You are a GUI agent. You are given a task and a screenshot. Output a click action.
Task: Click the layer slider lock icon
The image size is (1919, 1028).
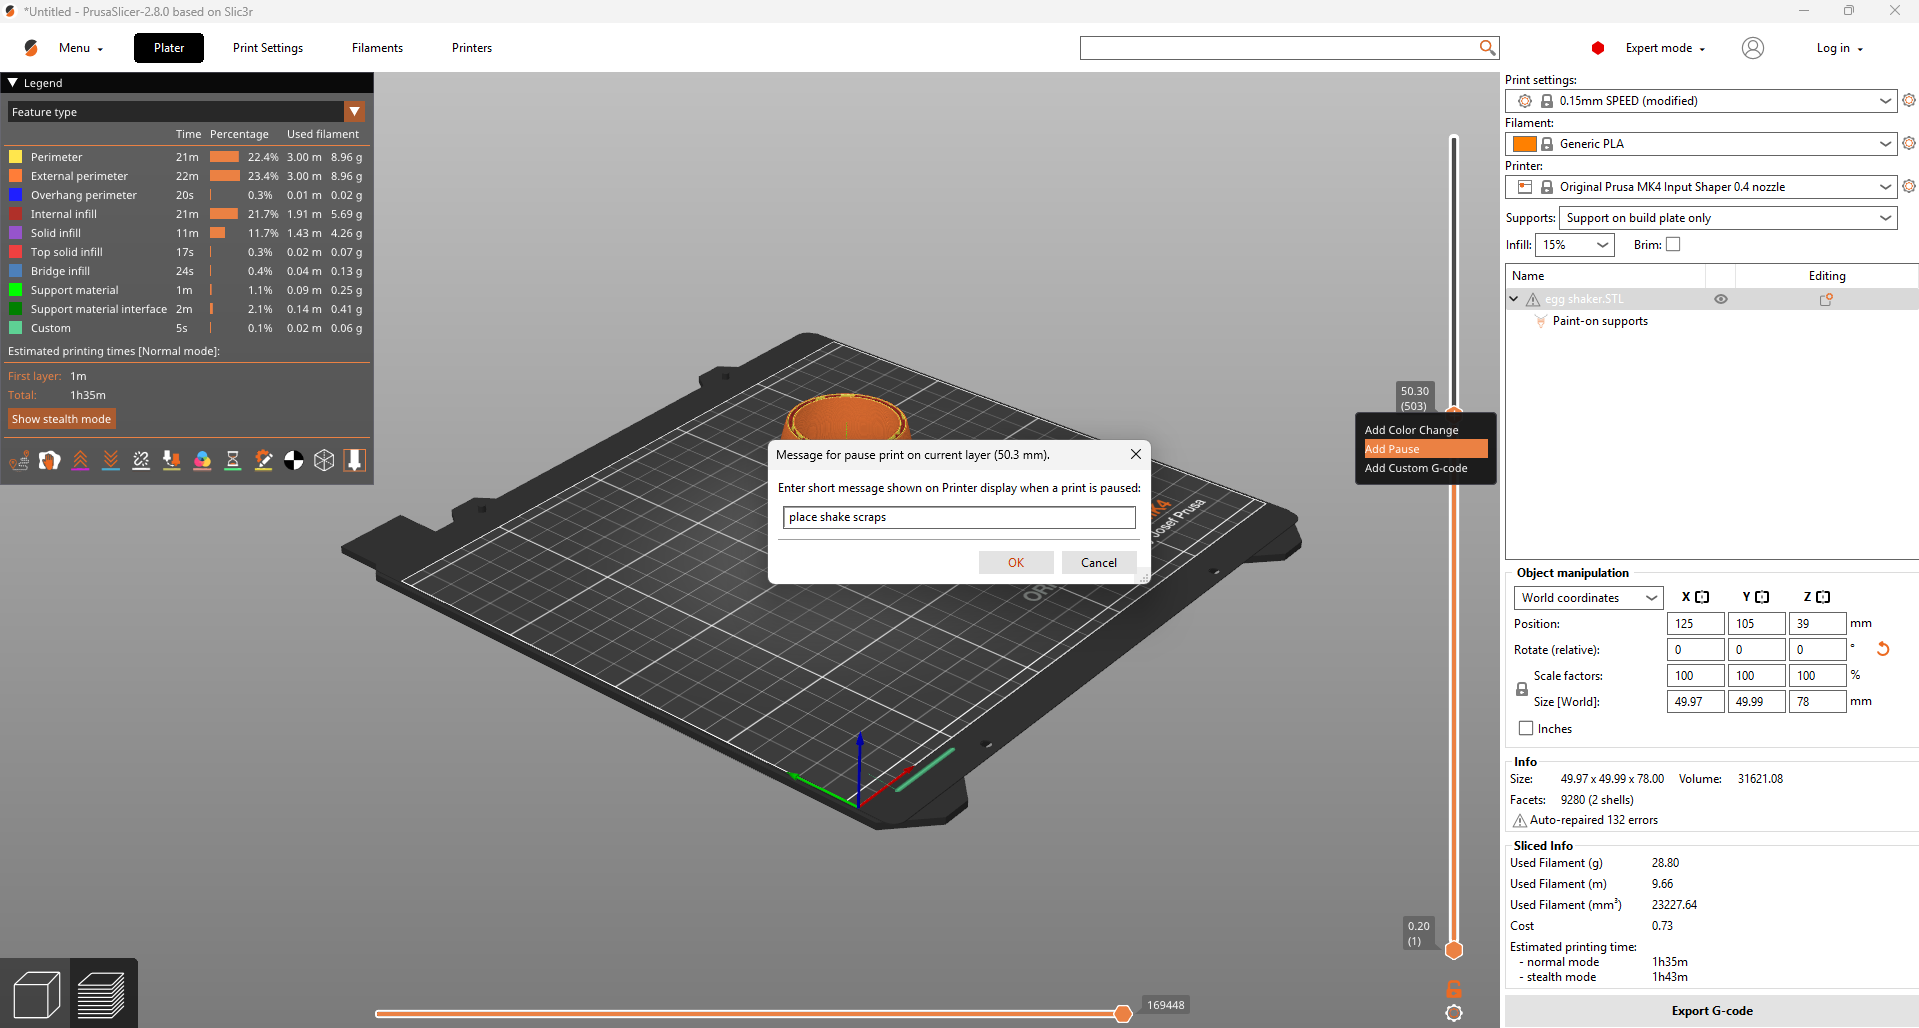[x=1454, y=989]
